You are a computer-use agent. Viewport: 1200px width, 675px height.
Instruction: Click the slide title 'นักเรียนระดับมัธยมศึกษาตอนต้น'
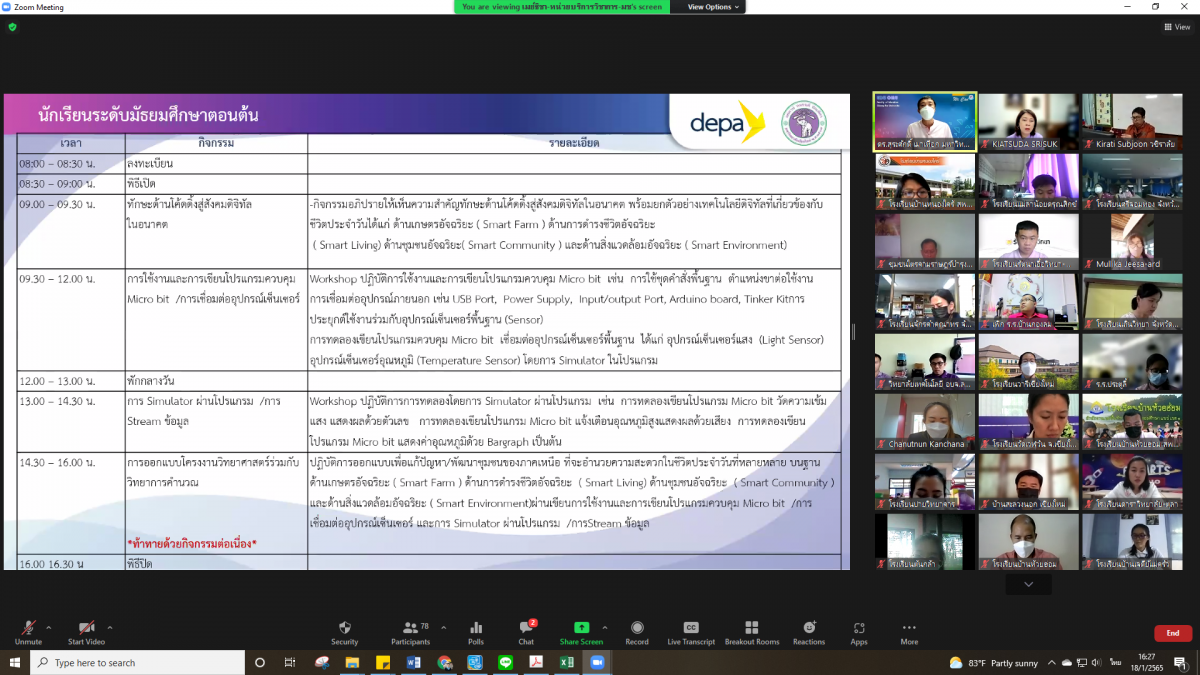point(148,115)
